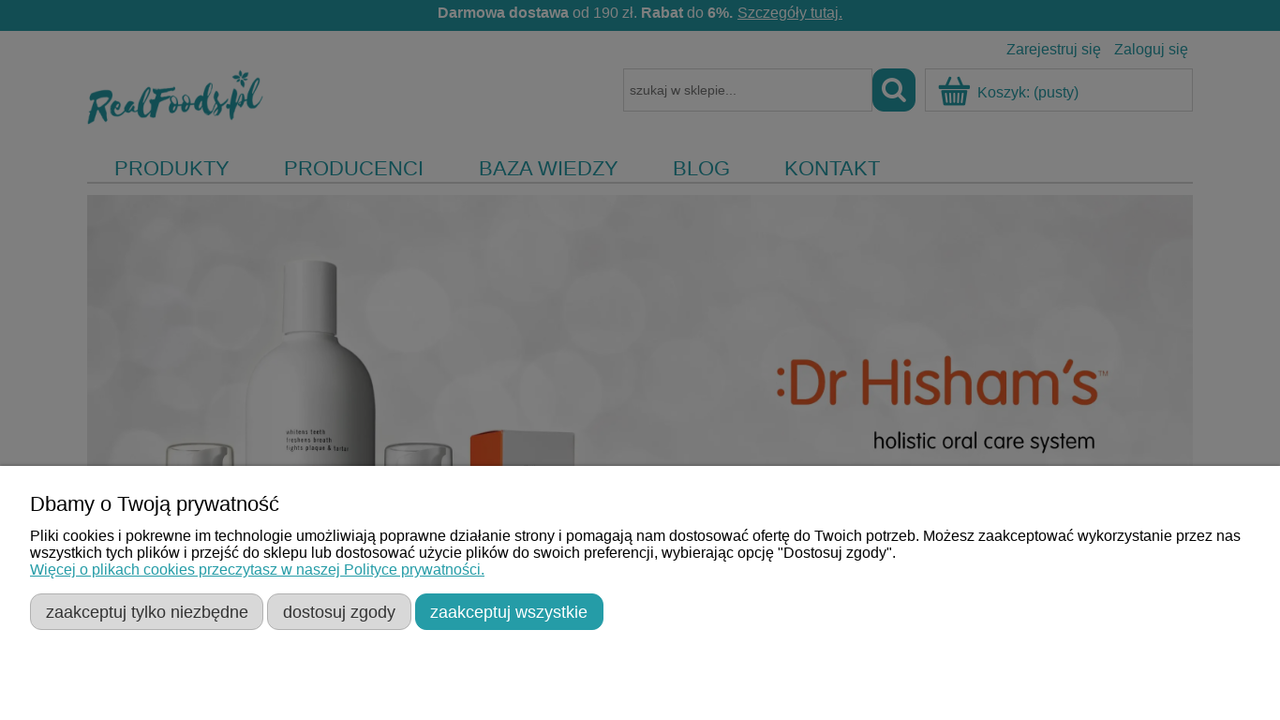Open Szczegóły tutaj delivery details link
1280x720 pixels.
790,13
